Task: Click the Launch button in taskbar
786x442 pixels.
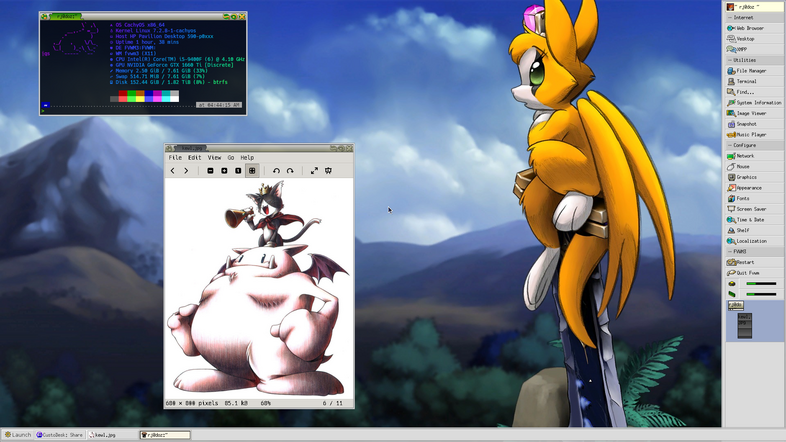Action: pos(18,435)
